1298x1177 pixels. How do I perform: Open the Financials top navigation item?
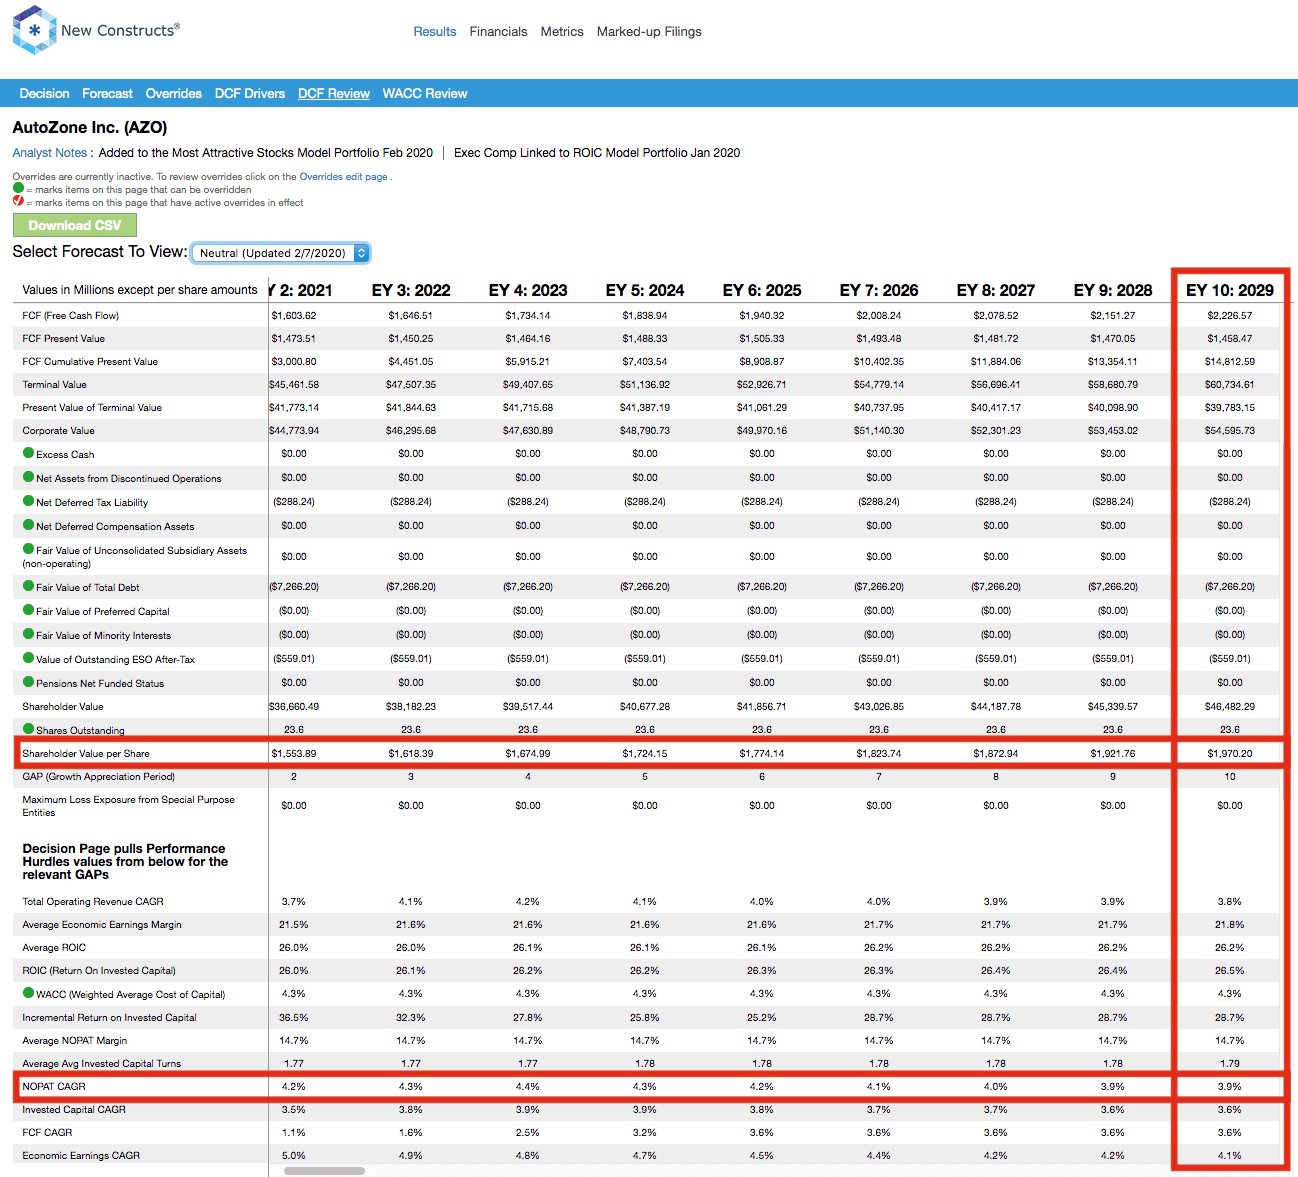pos(498,32)
